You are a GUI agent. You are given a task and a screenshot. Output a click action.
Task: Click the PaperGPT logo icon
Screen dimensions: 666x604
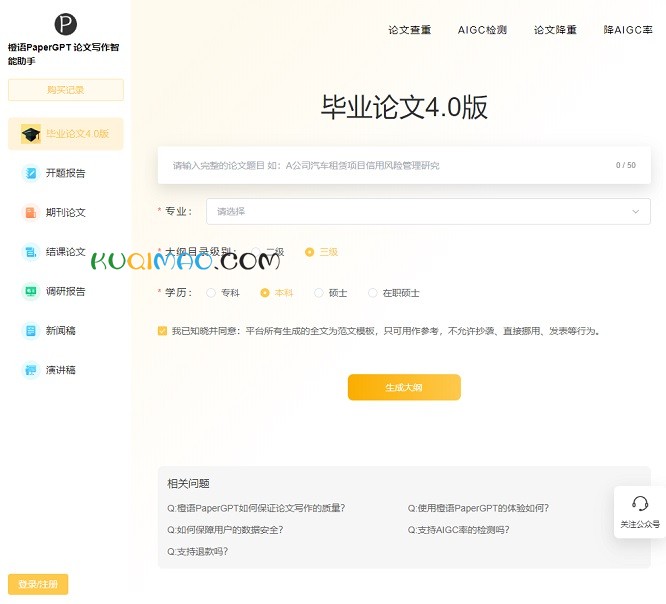(65, 24)
